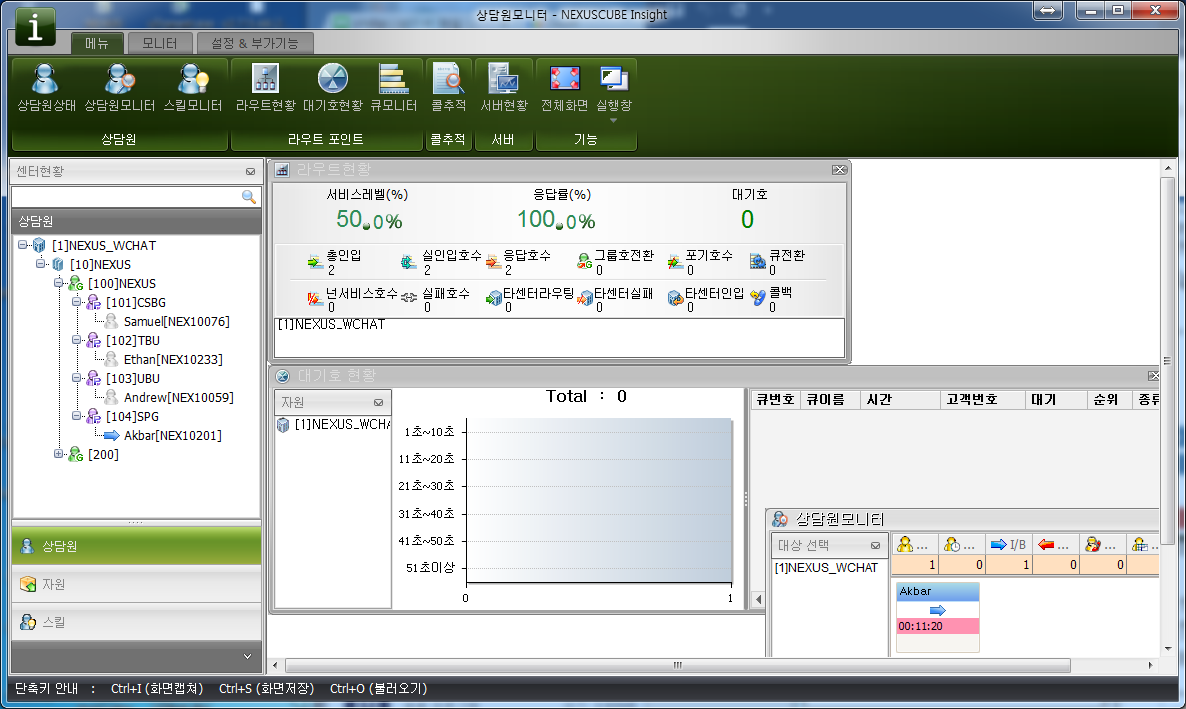Click the 큐전환 statistic icon
This screenshot has width=1186, height=709.
pos(758,262)
